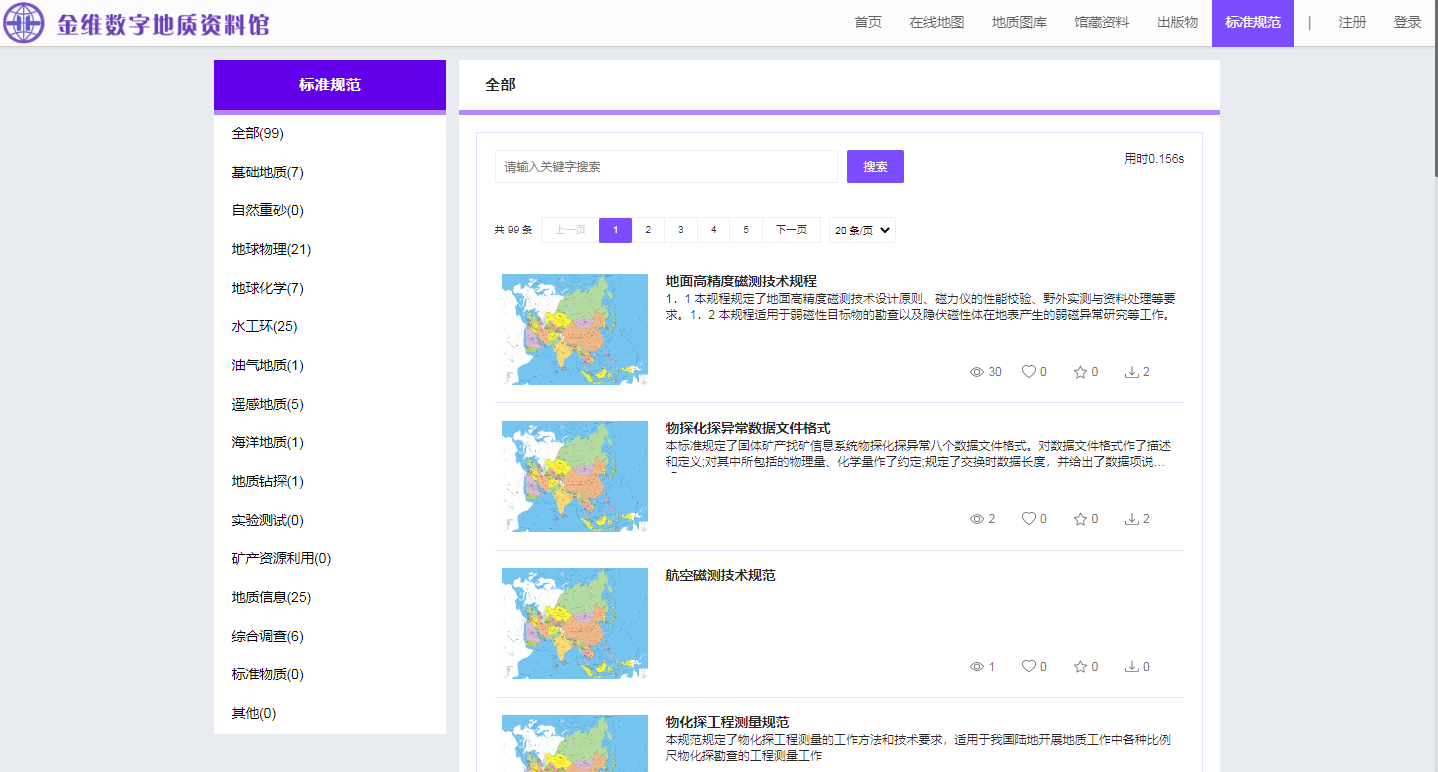
Task: Go to 在线地图 in the navigation bar
Action: [937, 22]
